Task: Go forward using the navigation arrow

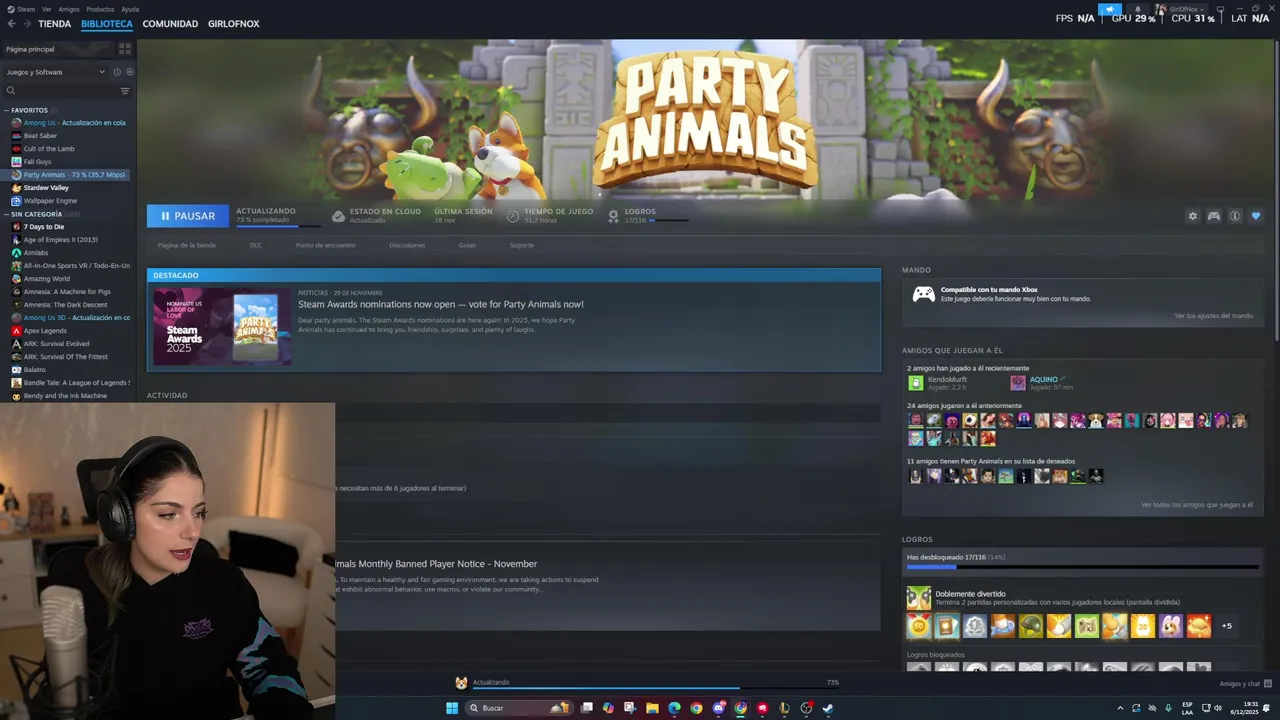Action: (x=26, y=24)
